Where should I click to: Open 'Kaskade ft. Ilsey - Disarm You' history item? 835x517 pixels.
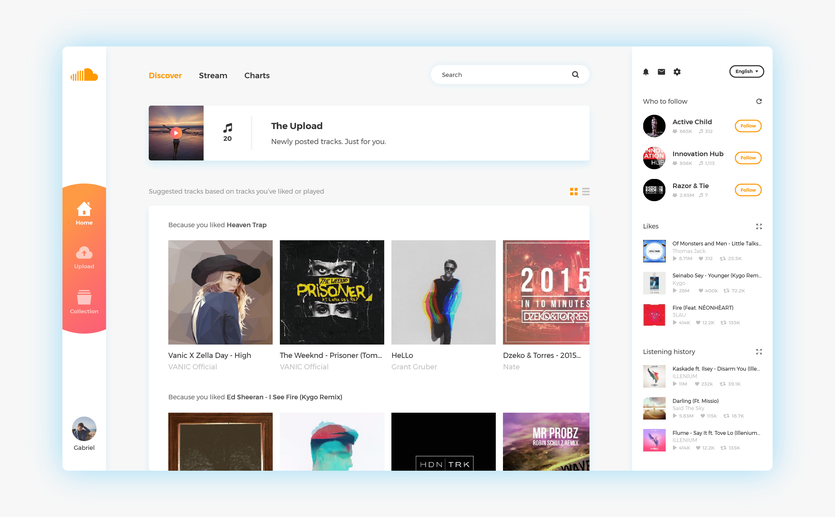(x=716, y=368)
